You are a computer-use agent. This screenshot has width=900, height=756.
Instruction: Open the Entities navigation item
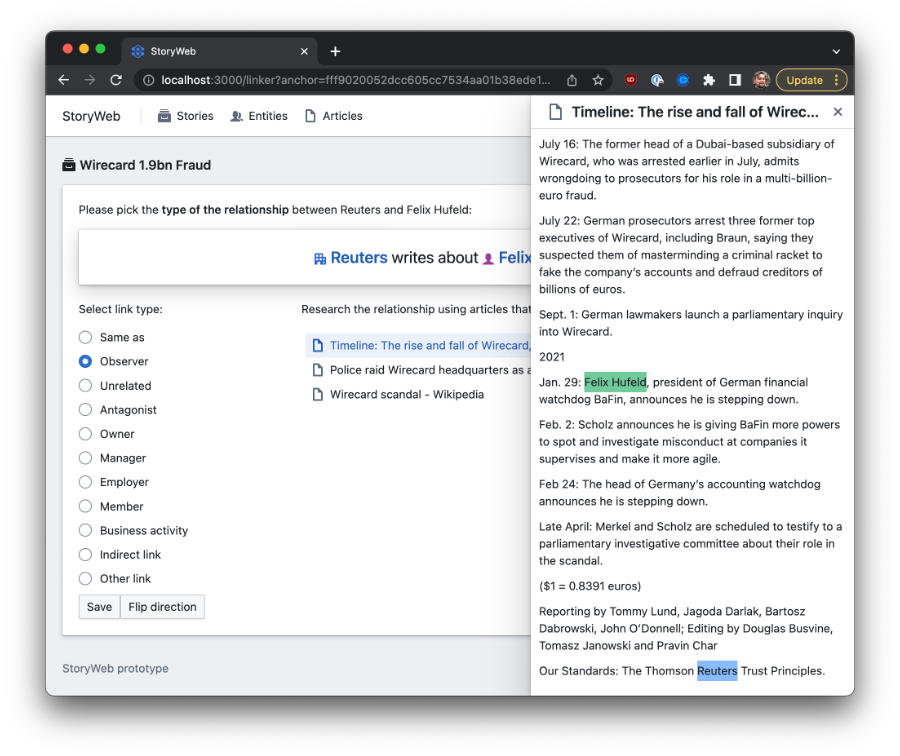click(x=258, y=116)
